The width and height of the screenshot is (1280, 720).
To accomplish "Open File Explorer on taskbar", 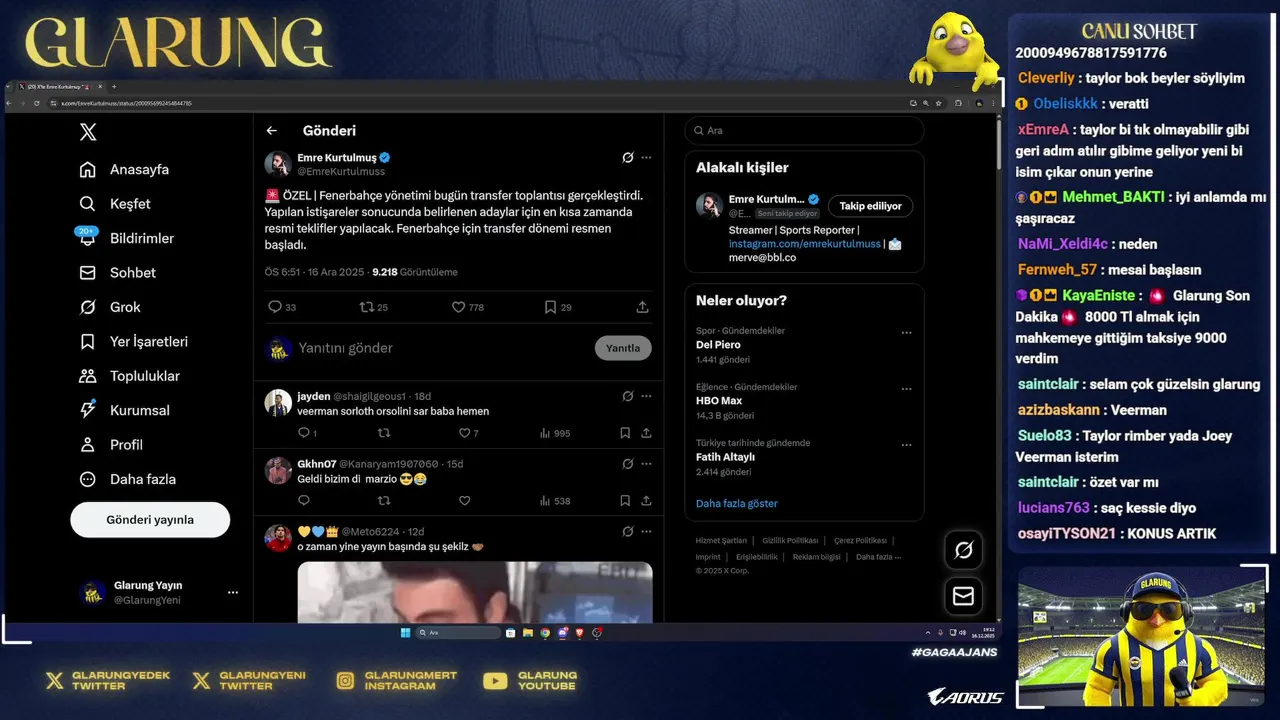I will click(528, 632).
